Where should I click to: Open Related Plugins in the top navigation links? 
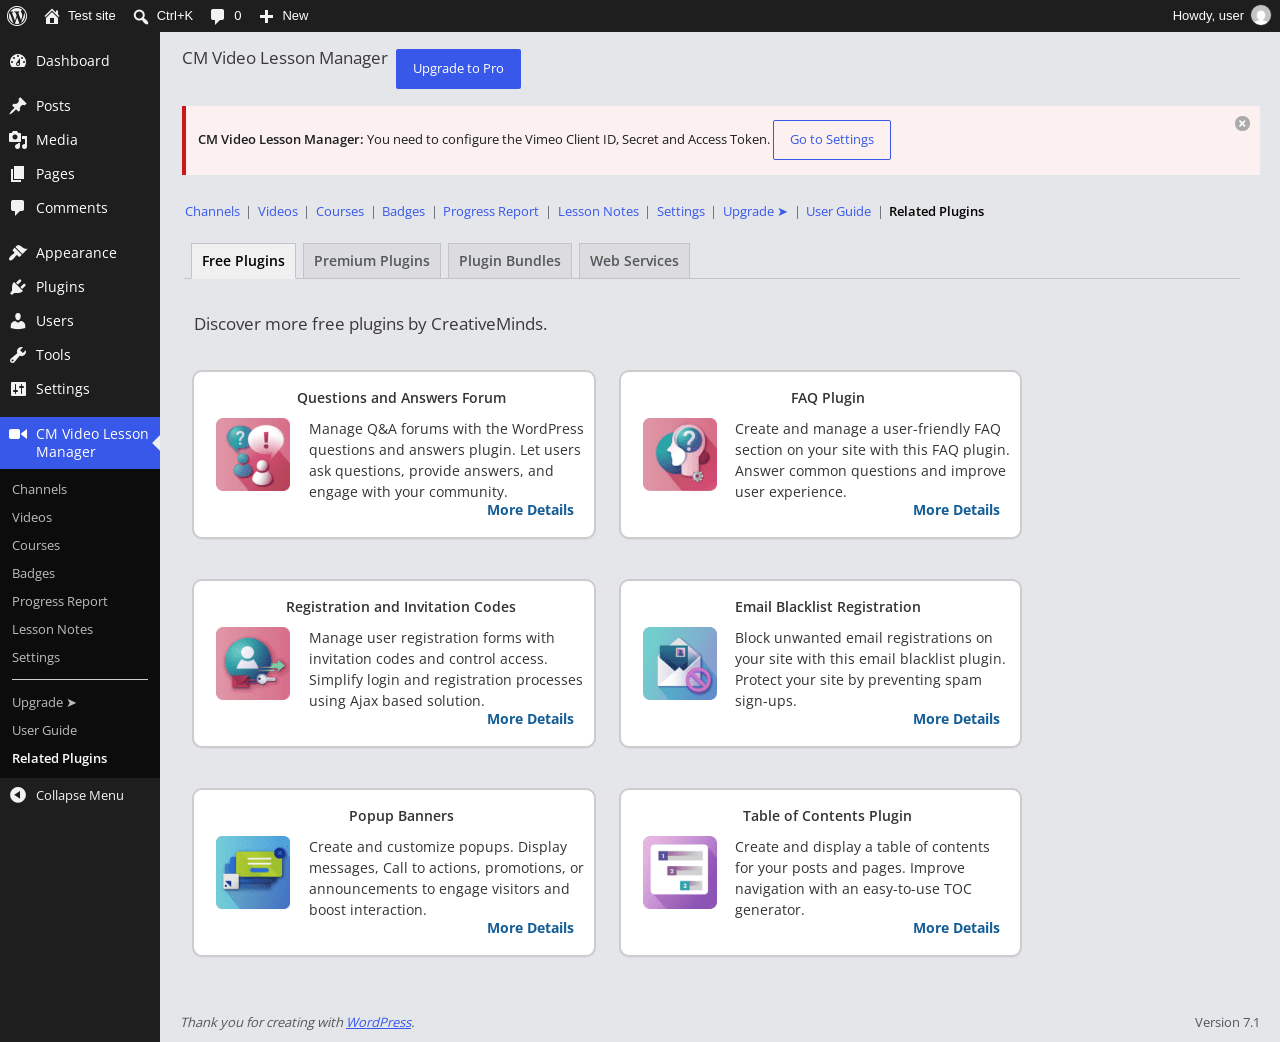point(936,212)
